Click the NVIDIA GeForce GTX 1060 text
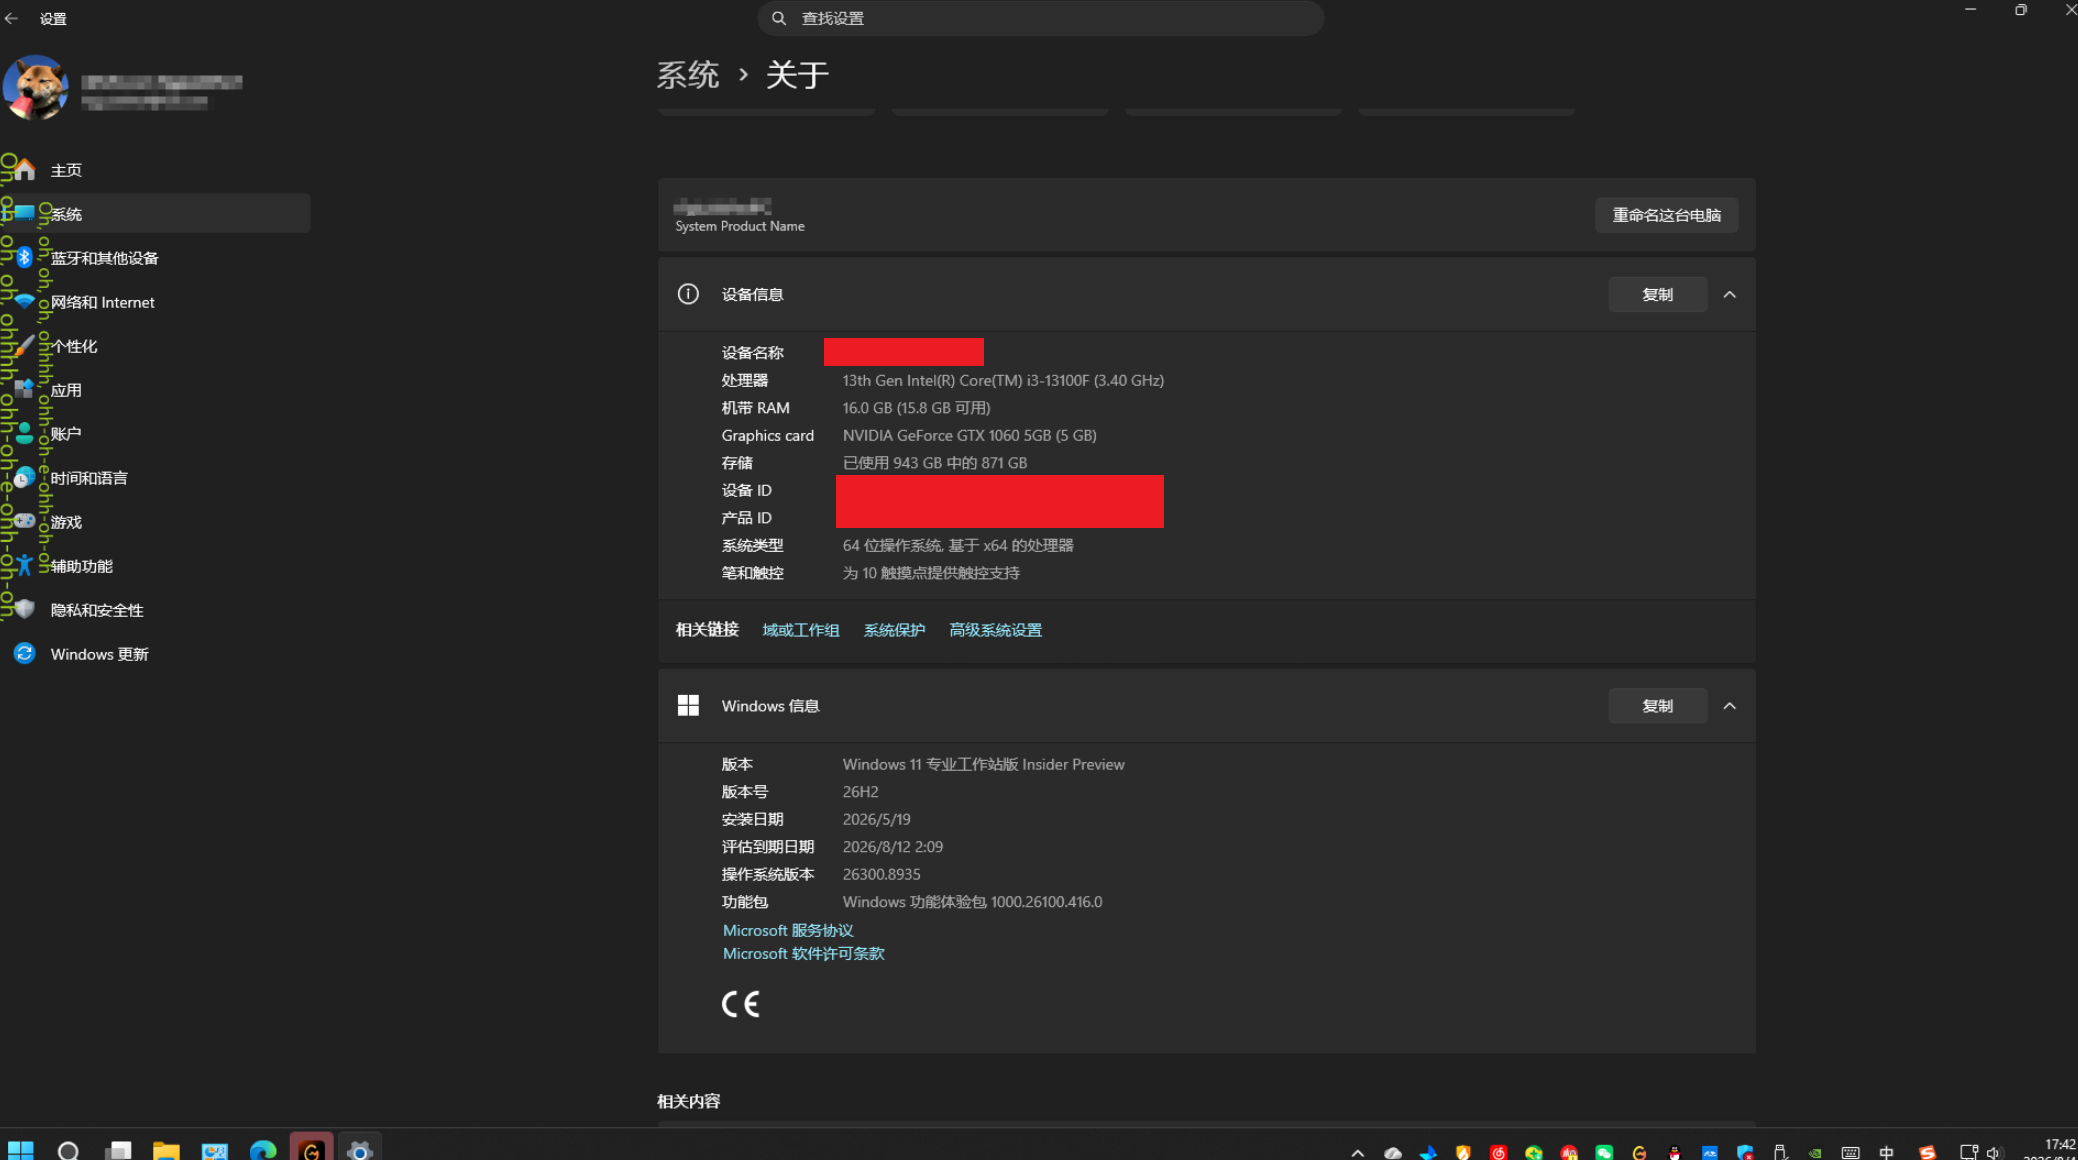This screenshot has width=2078, height=1160. tap(969, 435)
